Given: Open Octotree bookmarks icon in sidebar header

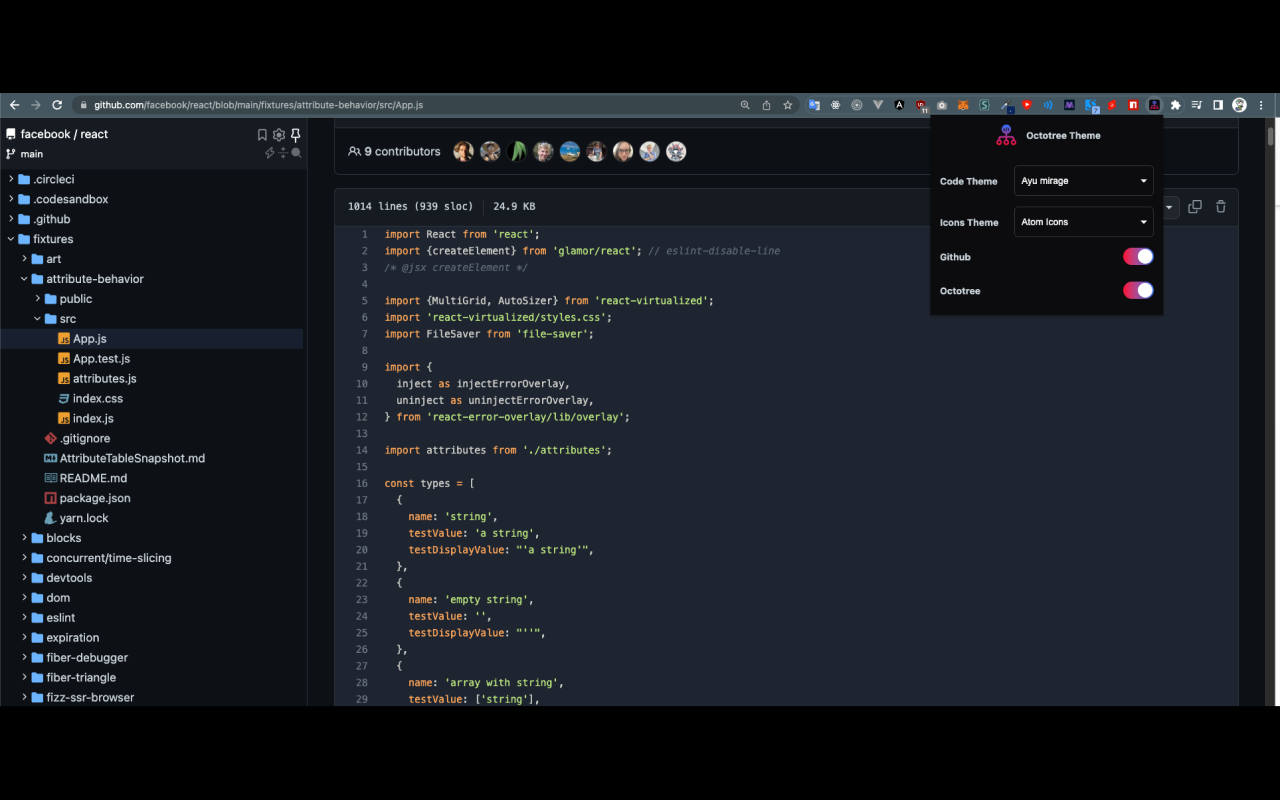Looking at the screenshot, I should tap(262, 135).
